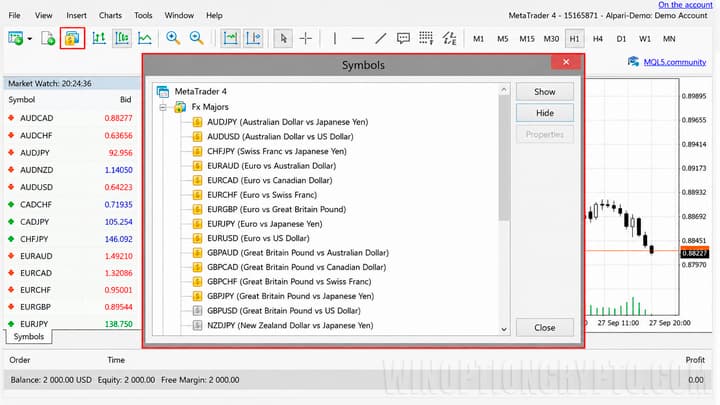Viewport: 720px width, 405px height.
Task: Click the GBPCAD symbol icon in tree
Action: pos(197,267)
